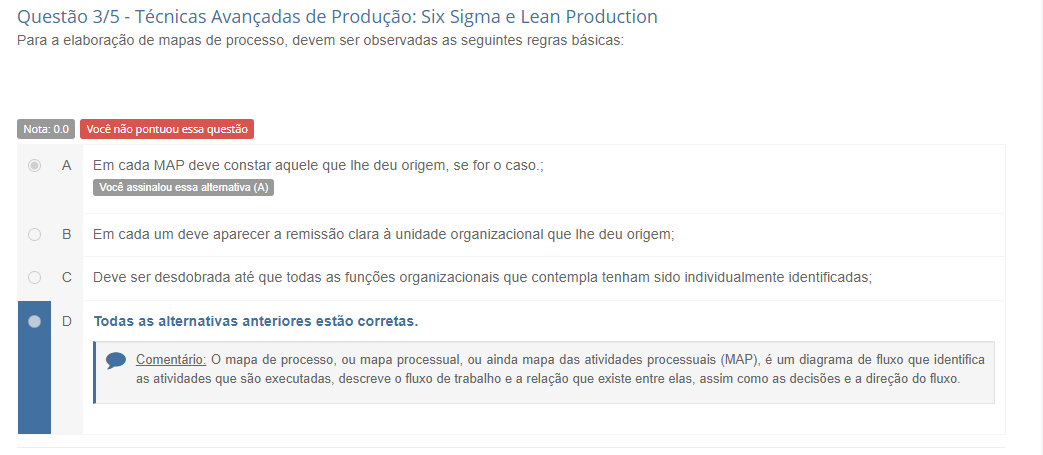Mark the radio button for alternative C
The width and height of the screenshot is (1043, 455).
tap(35, 277)
